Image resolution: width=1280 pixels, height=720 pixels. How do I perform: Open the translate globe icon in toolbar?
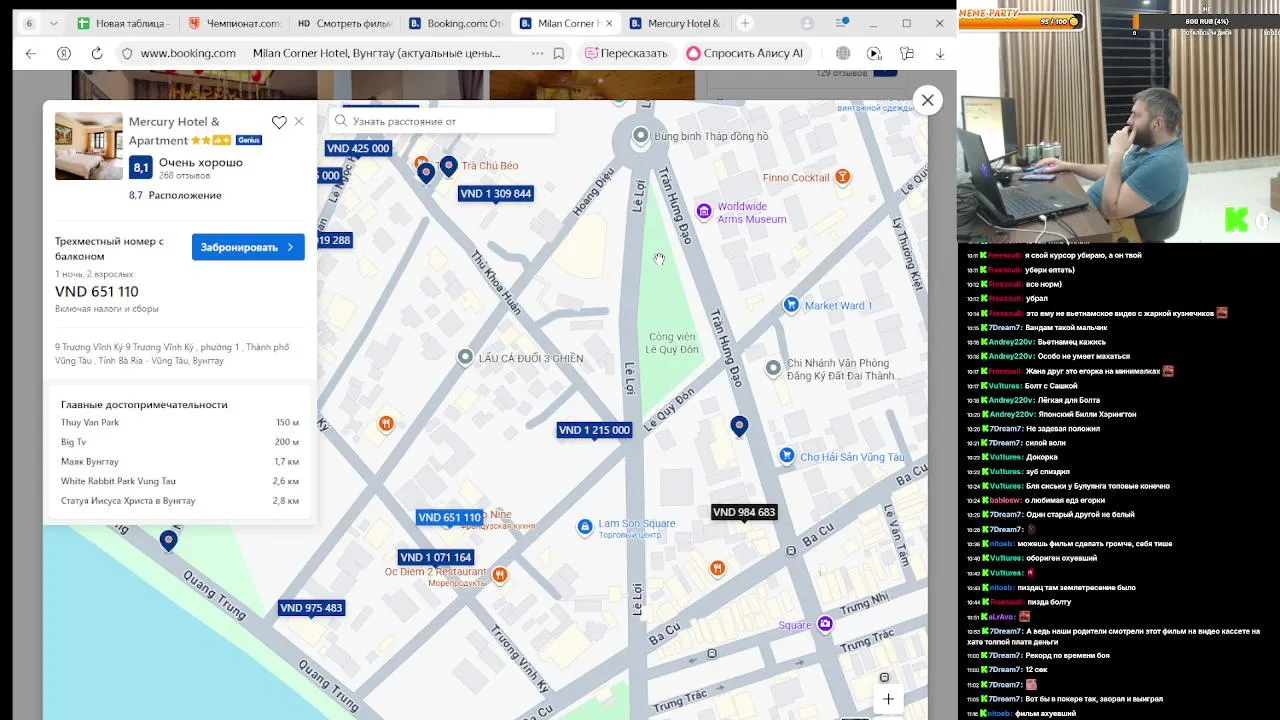tap(843, 53)
